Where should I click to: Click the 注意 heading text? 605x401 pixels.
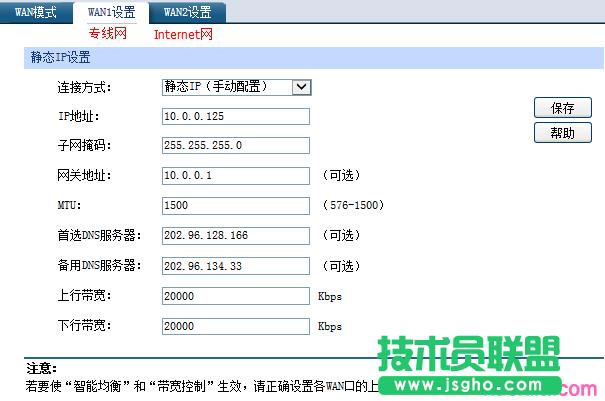pyautogui.click(x=41, y=369)
